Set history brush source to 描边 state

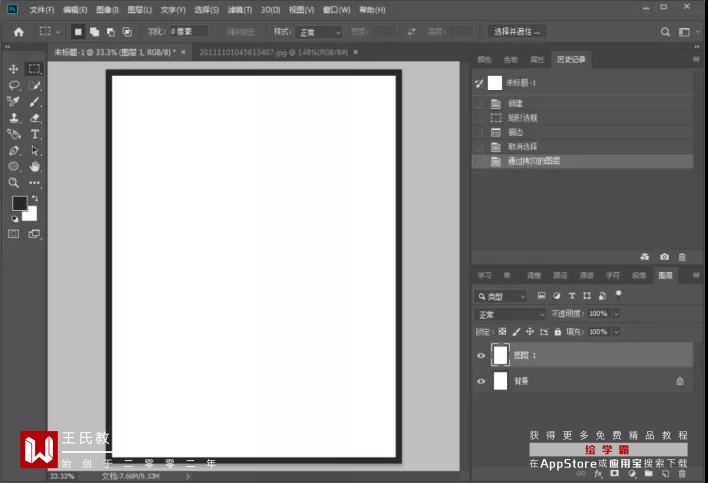479,132
